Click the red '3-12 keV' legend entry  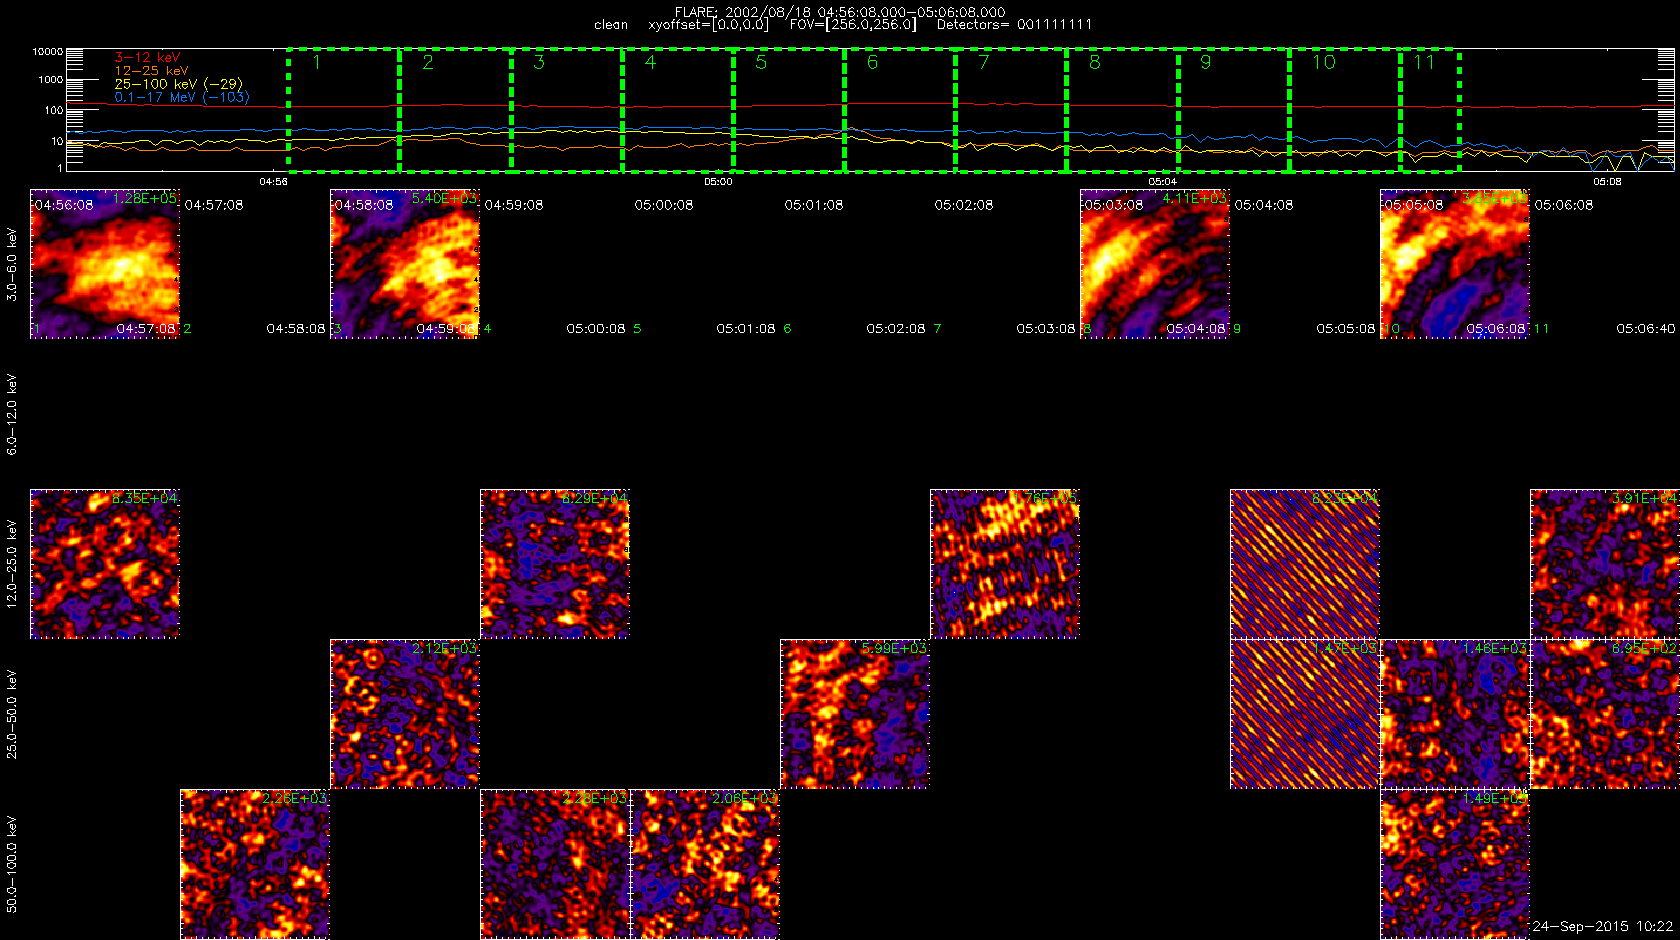[147, 58]
